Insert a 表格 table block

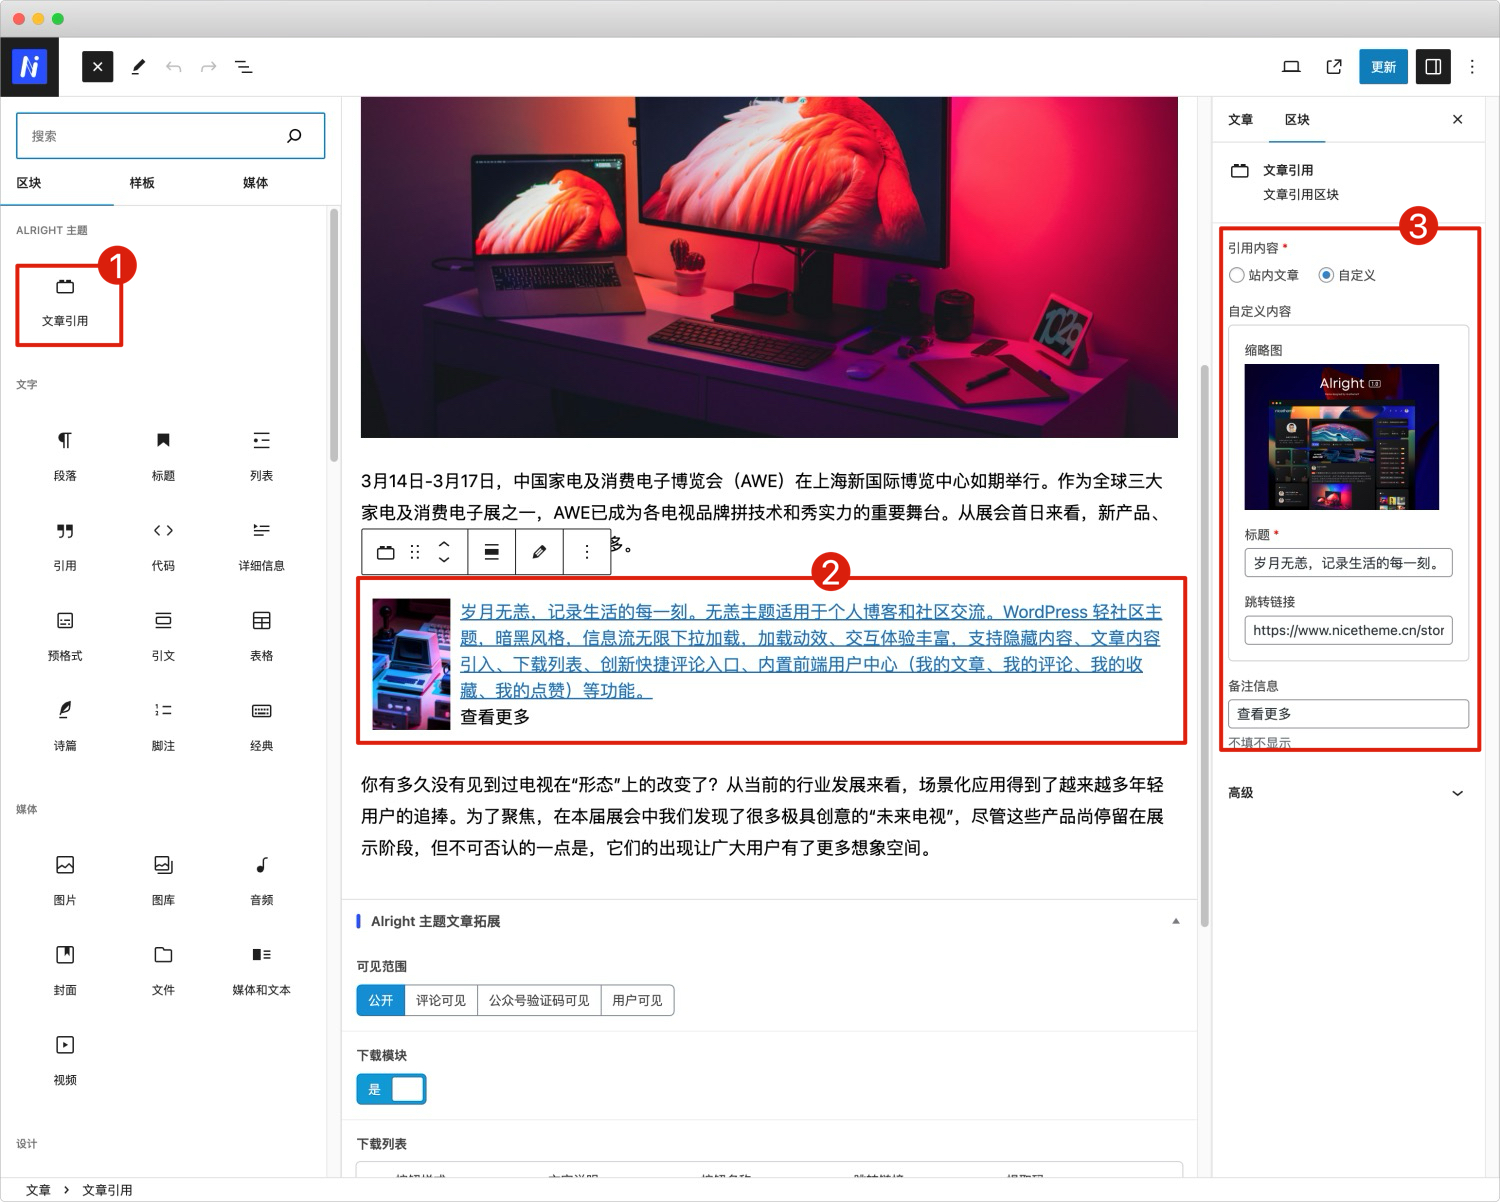(x=261, y=636)
